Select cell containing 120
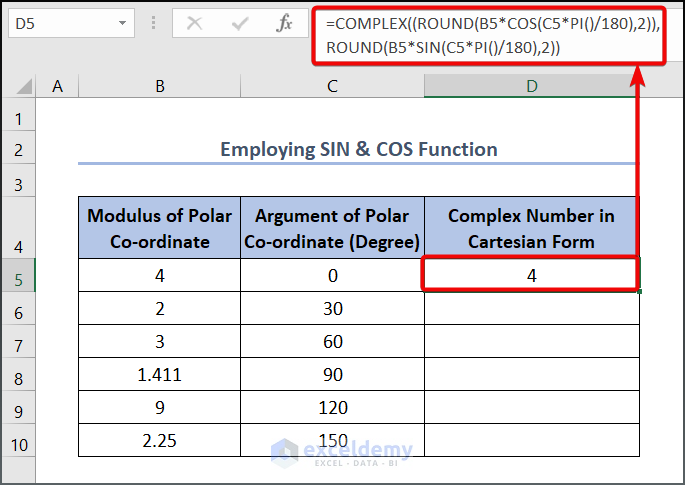 click(332, 407)
